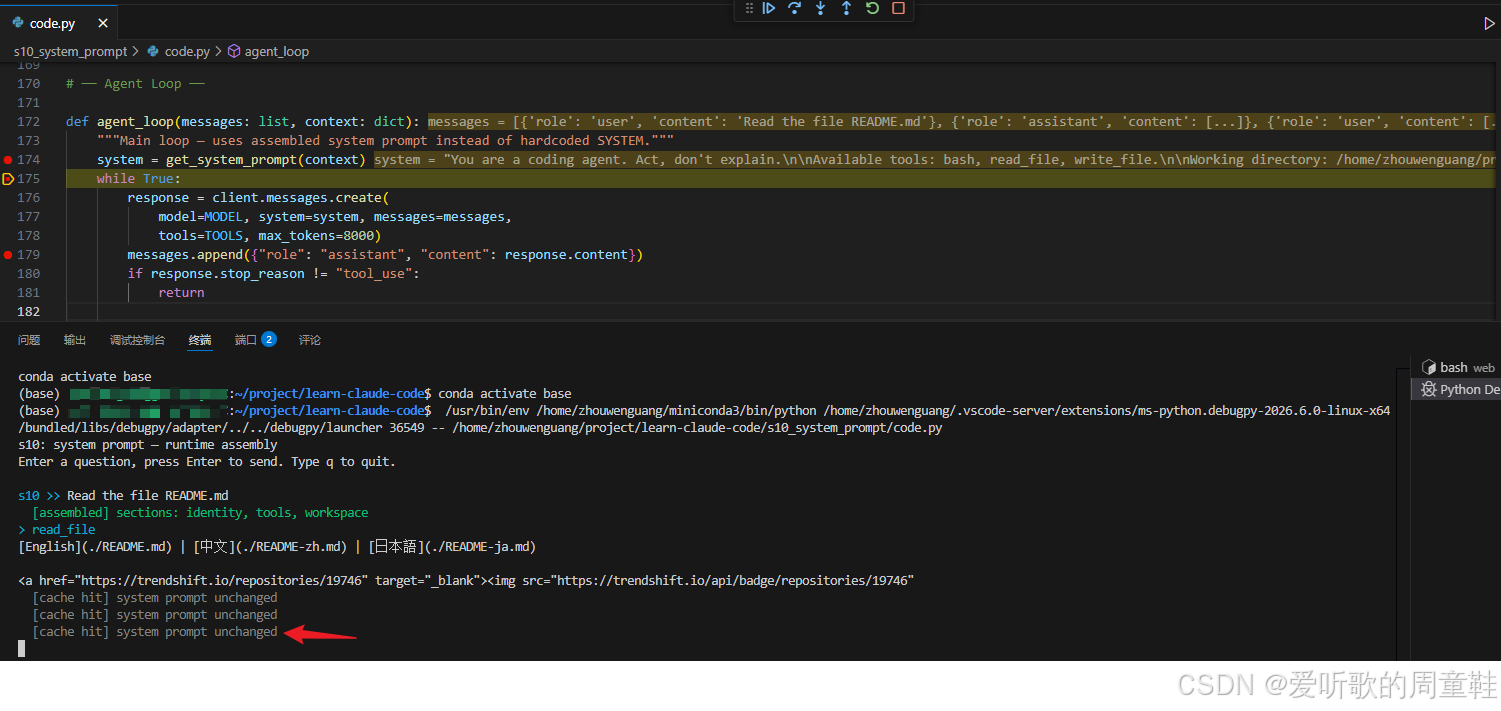
Task: Switch to the 问题 panel tab
Action: (x=29, y=340)
